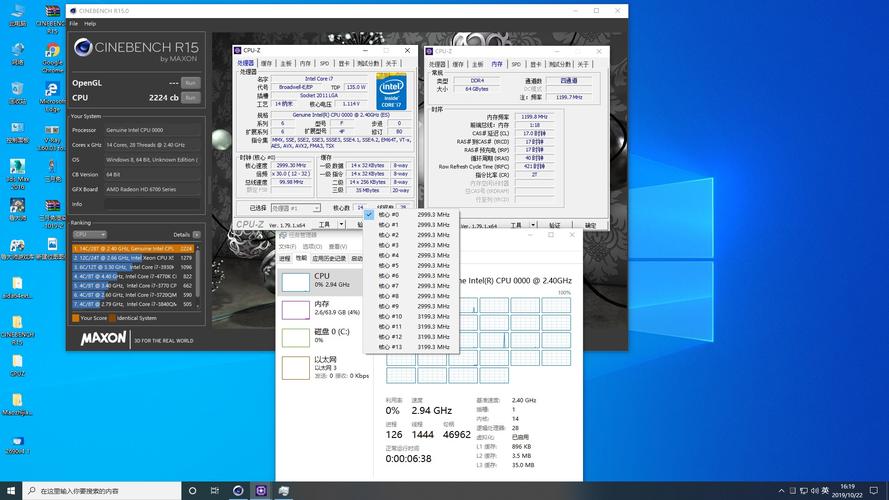Show hidden tray icons chevron

[781, 490]
